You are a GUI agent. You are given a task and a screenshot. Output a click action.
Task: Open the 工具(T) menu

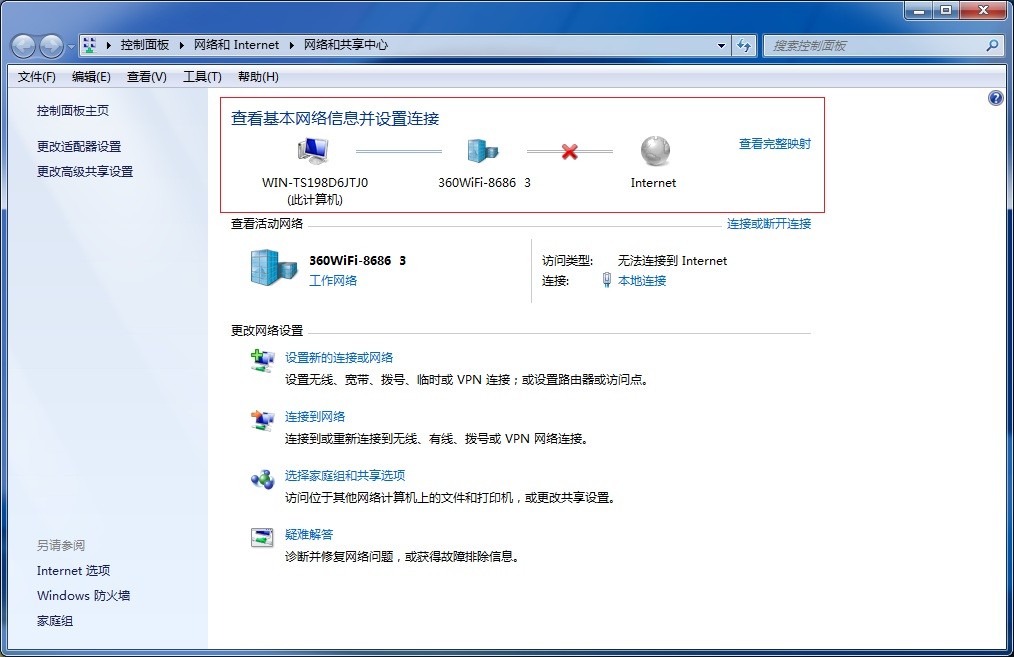point(202,77)
